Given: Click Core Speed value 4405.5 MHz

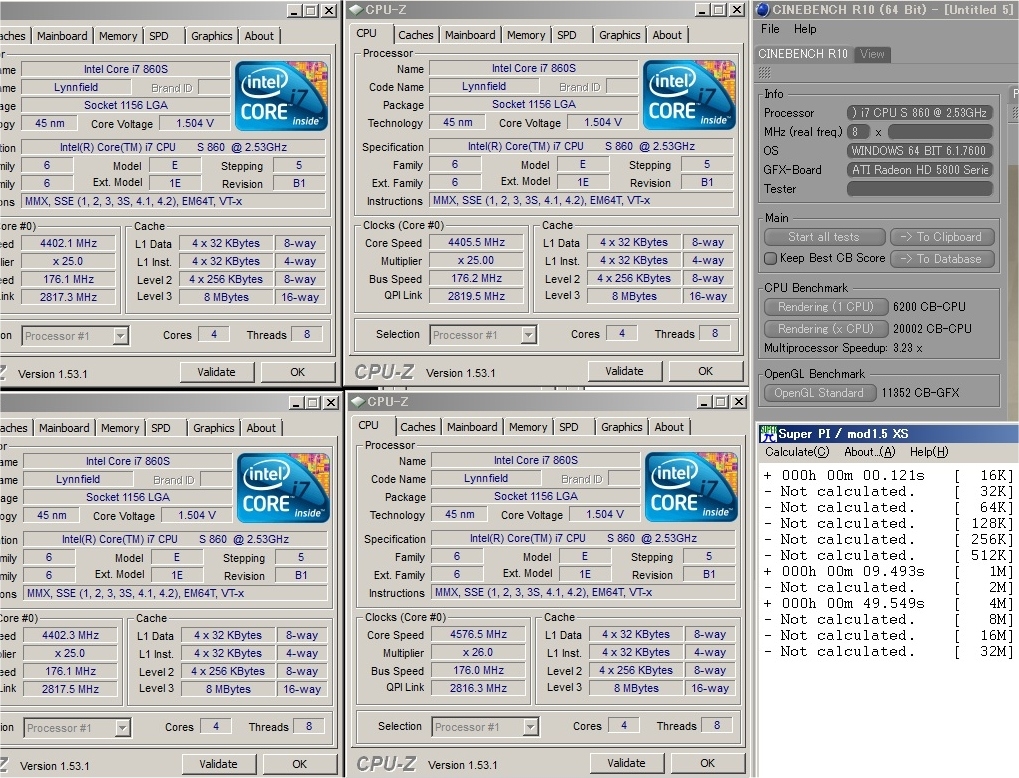Looking at the screenshot, I should tap(476, 242).
